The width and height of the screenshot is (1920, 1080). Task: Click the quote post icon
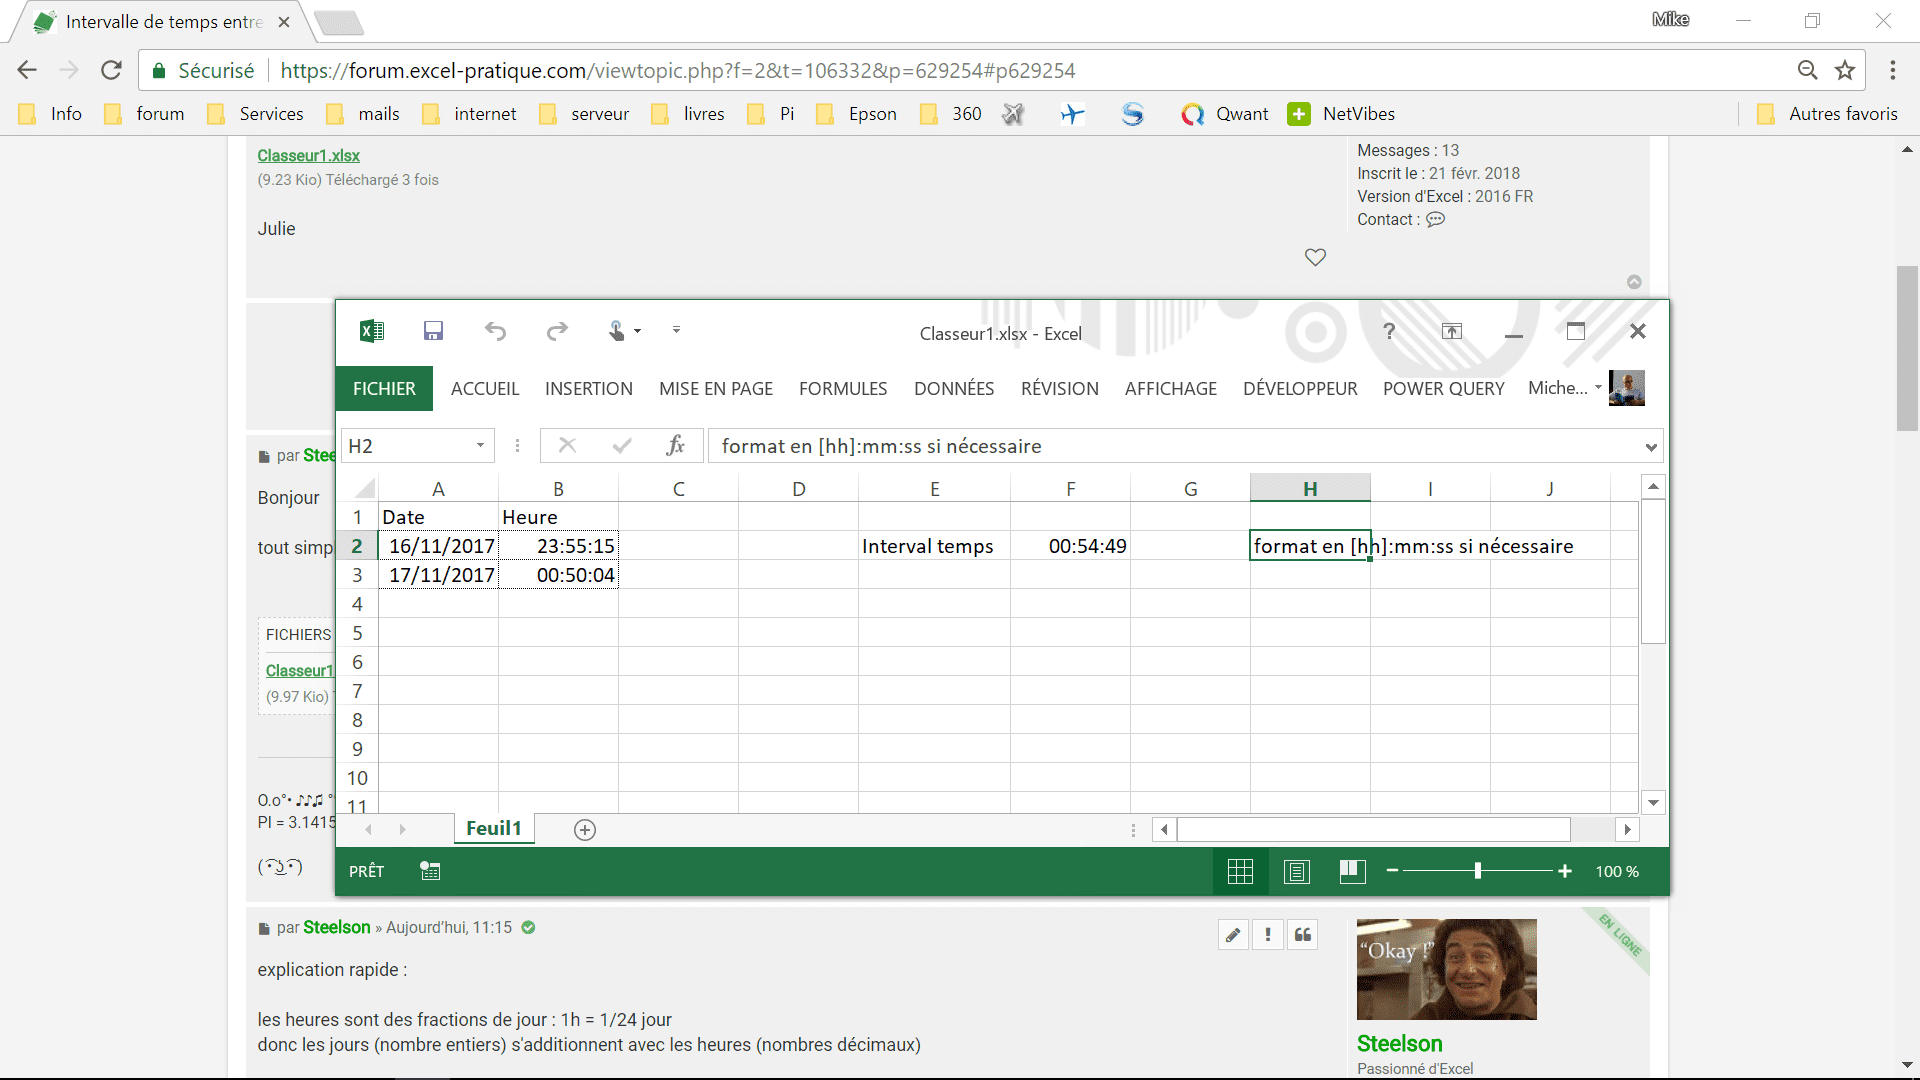point(1302,935)
